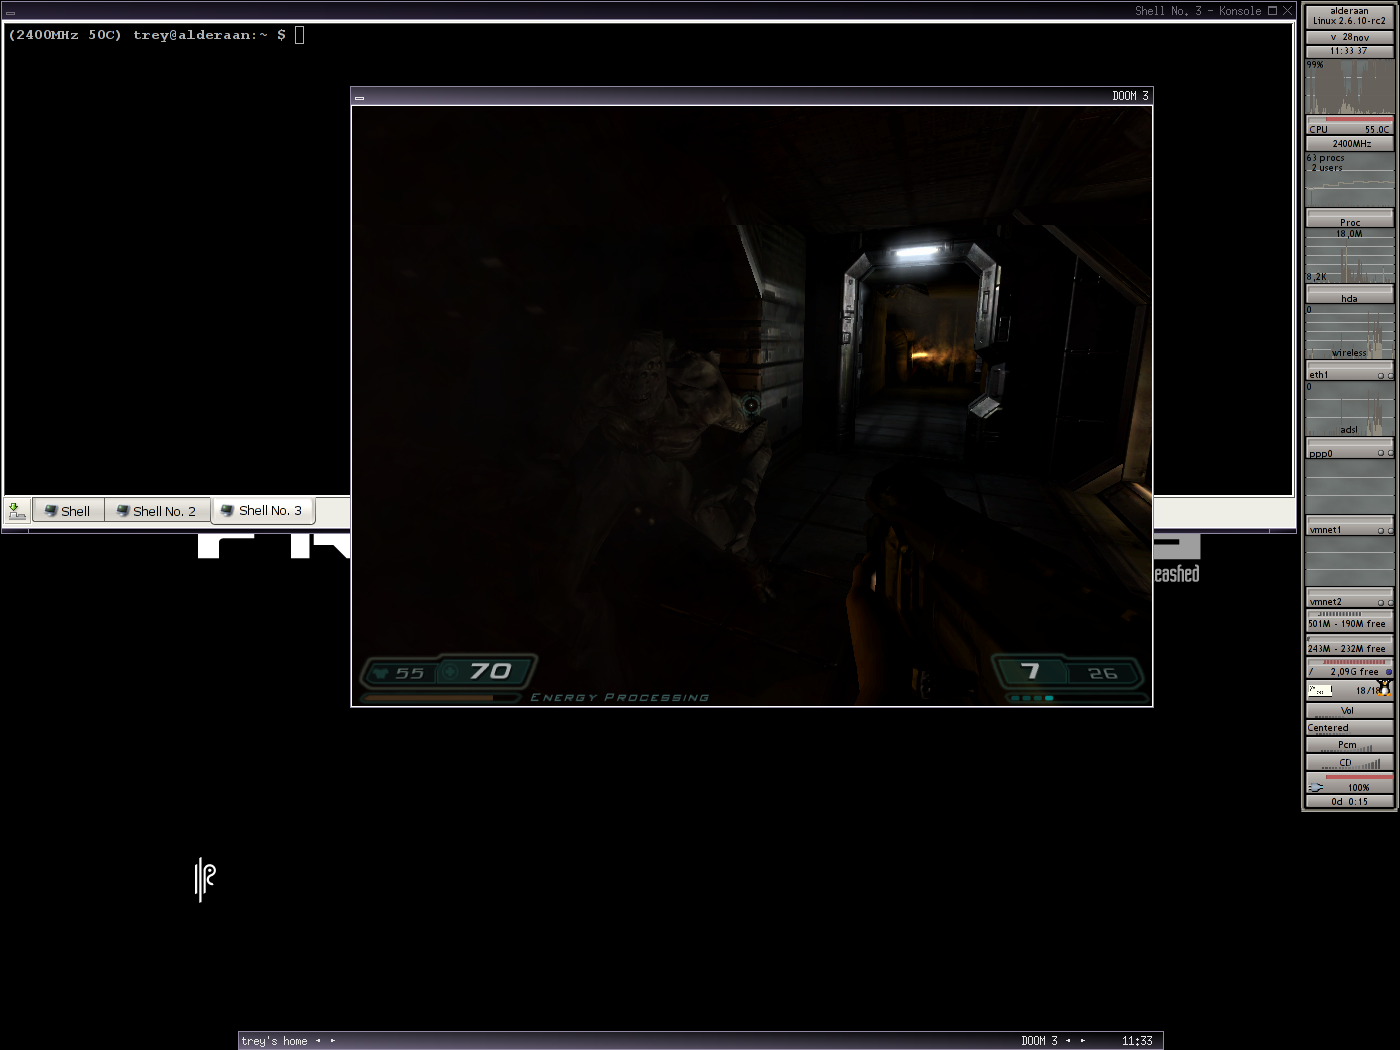Click the right arrow next to taskbar DOOM 3
The height and width of the screenshot is (1050, 1400).
(1083, 1041)
